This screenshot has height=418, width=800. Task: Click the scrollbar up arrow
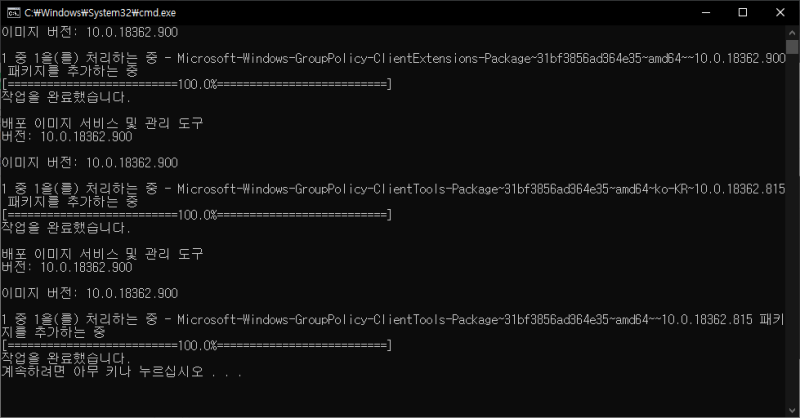[x=792, y=32]
